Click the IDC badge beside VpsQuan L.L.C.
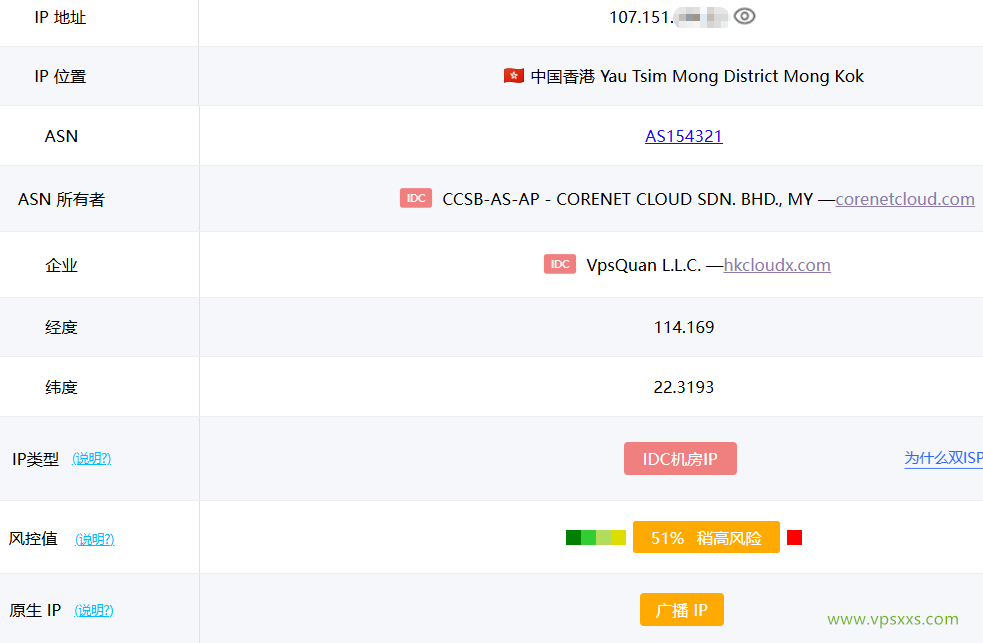983x643 pixels. pos(559,264)
